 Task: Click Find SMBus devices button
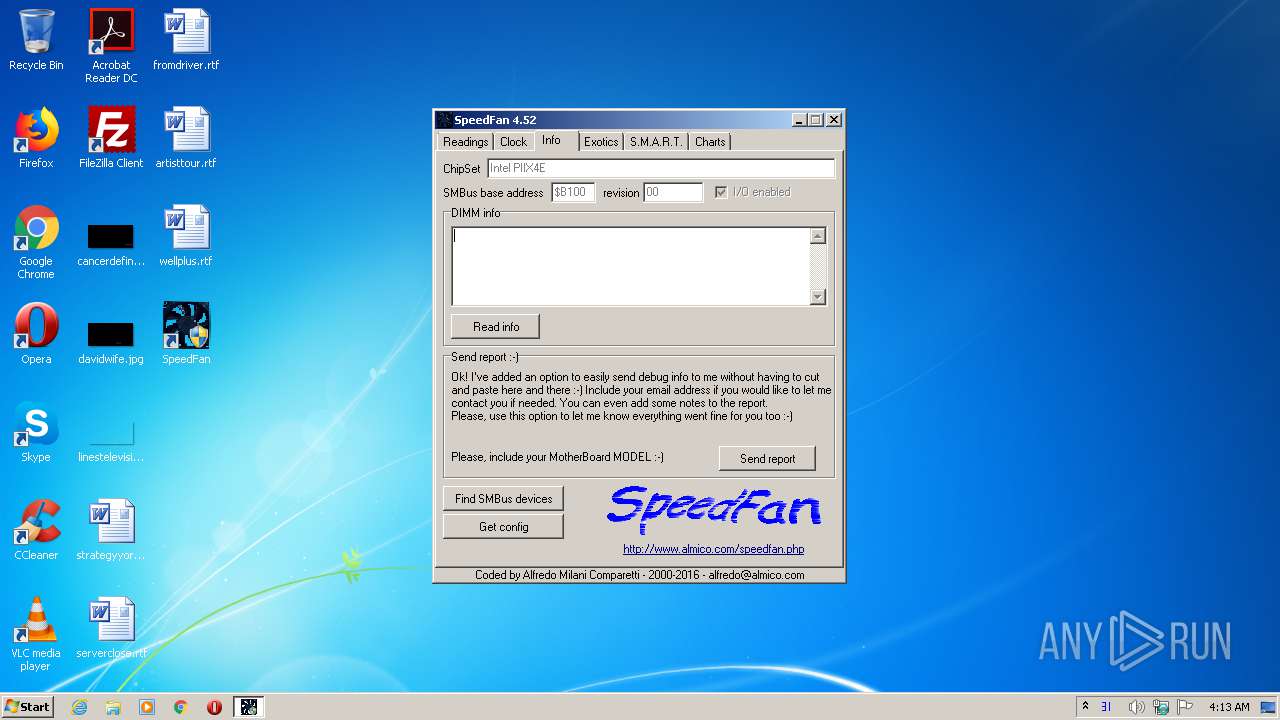503,499
